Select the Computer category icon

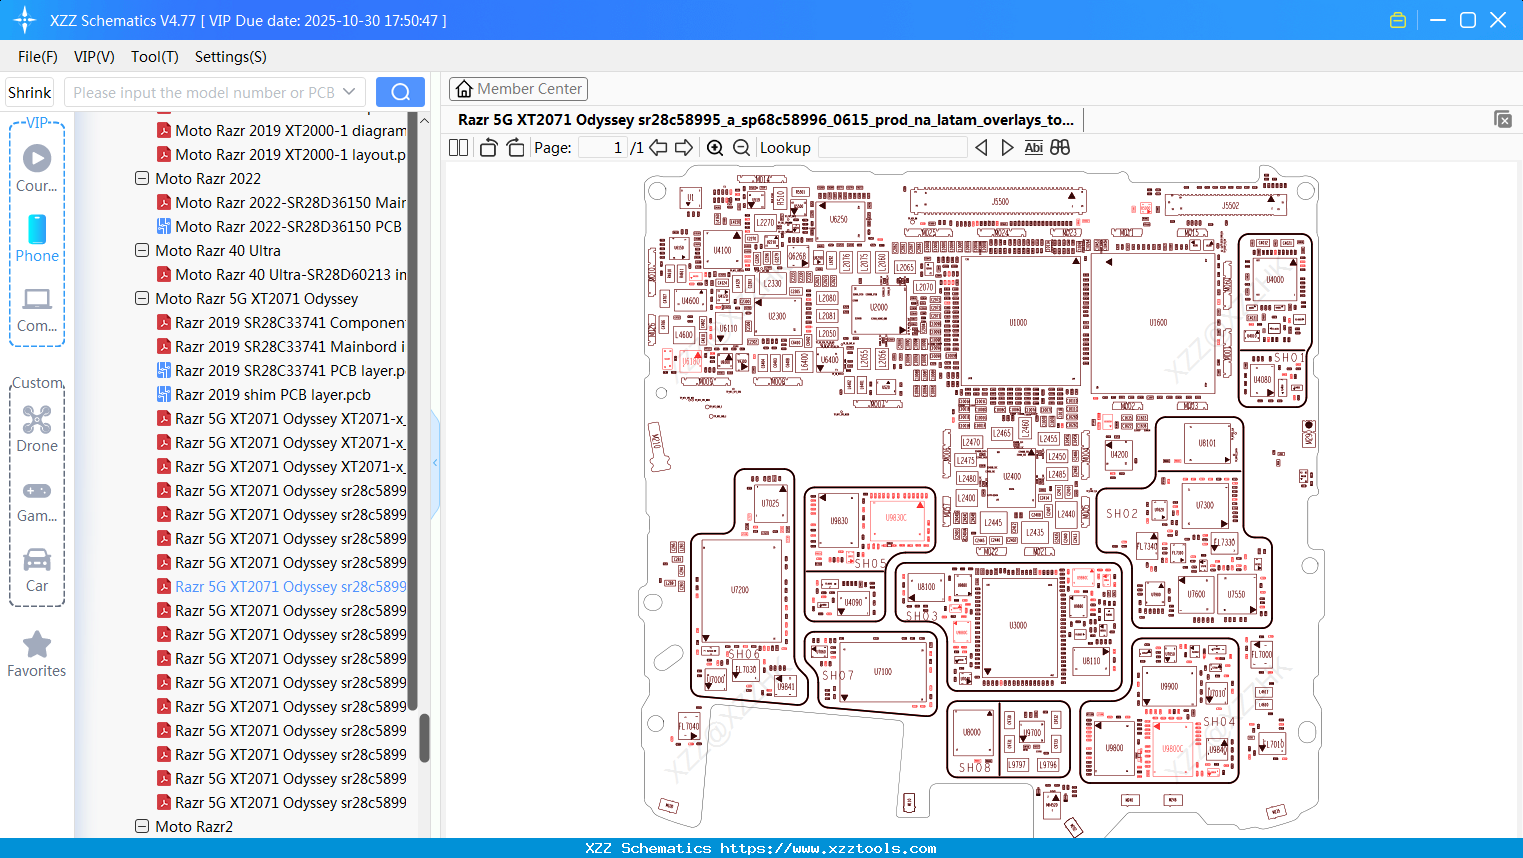[37, 309]
